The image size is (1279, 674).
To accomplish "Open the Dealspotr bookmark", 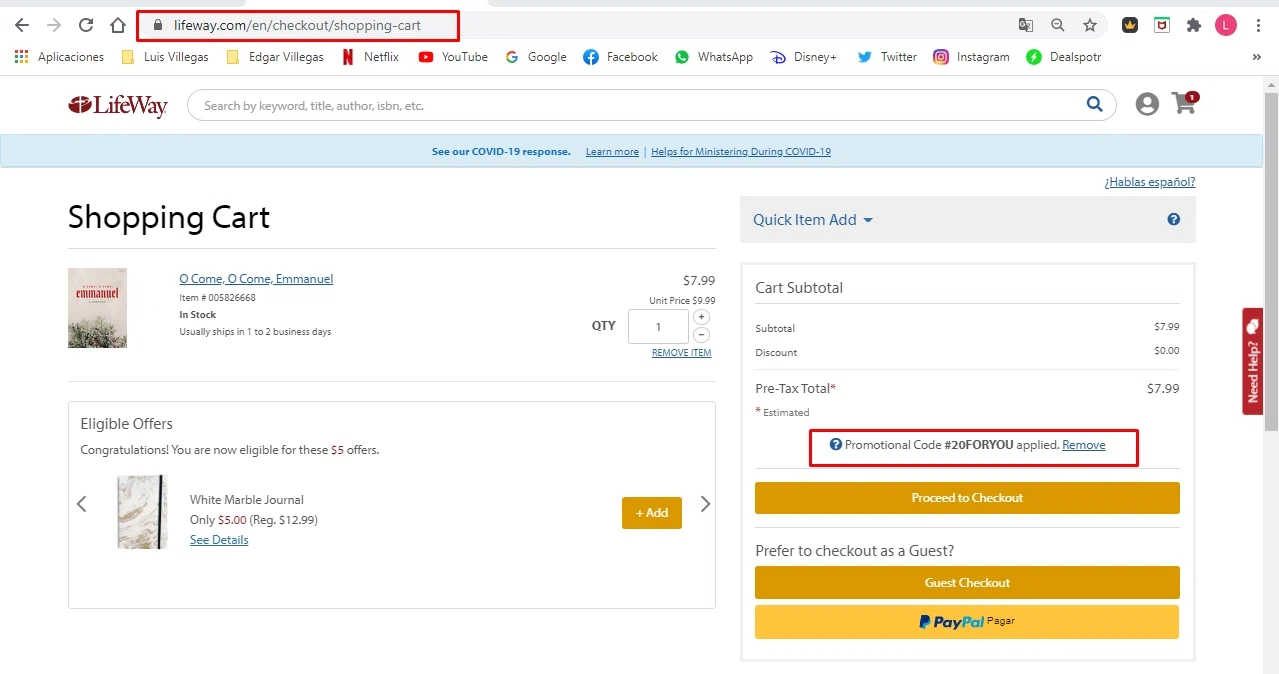I will (x=1064, y=57).
